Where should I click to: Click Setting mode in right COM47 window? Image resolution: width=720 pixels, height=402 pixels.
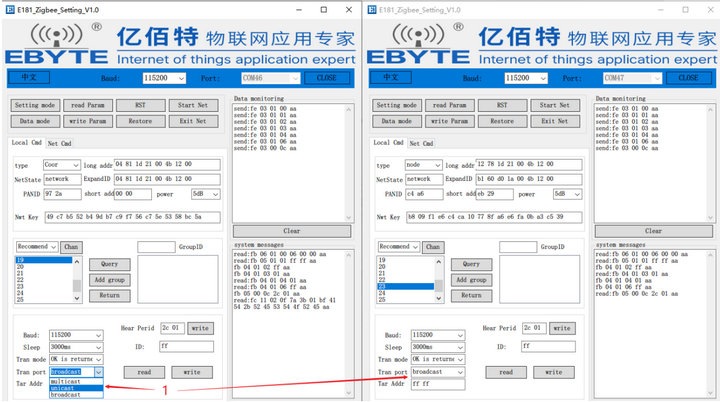click(397, 105)
